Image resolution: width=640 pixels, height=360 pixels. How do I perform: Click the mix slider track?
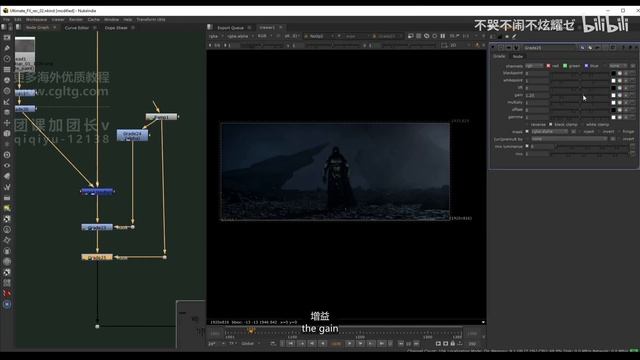[590, 154]
